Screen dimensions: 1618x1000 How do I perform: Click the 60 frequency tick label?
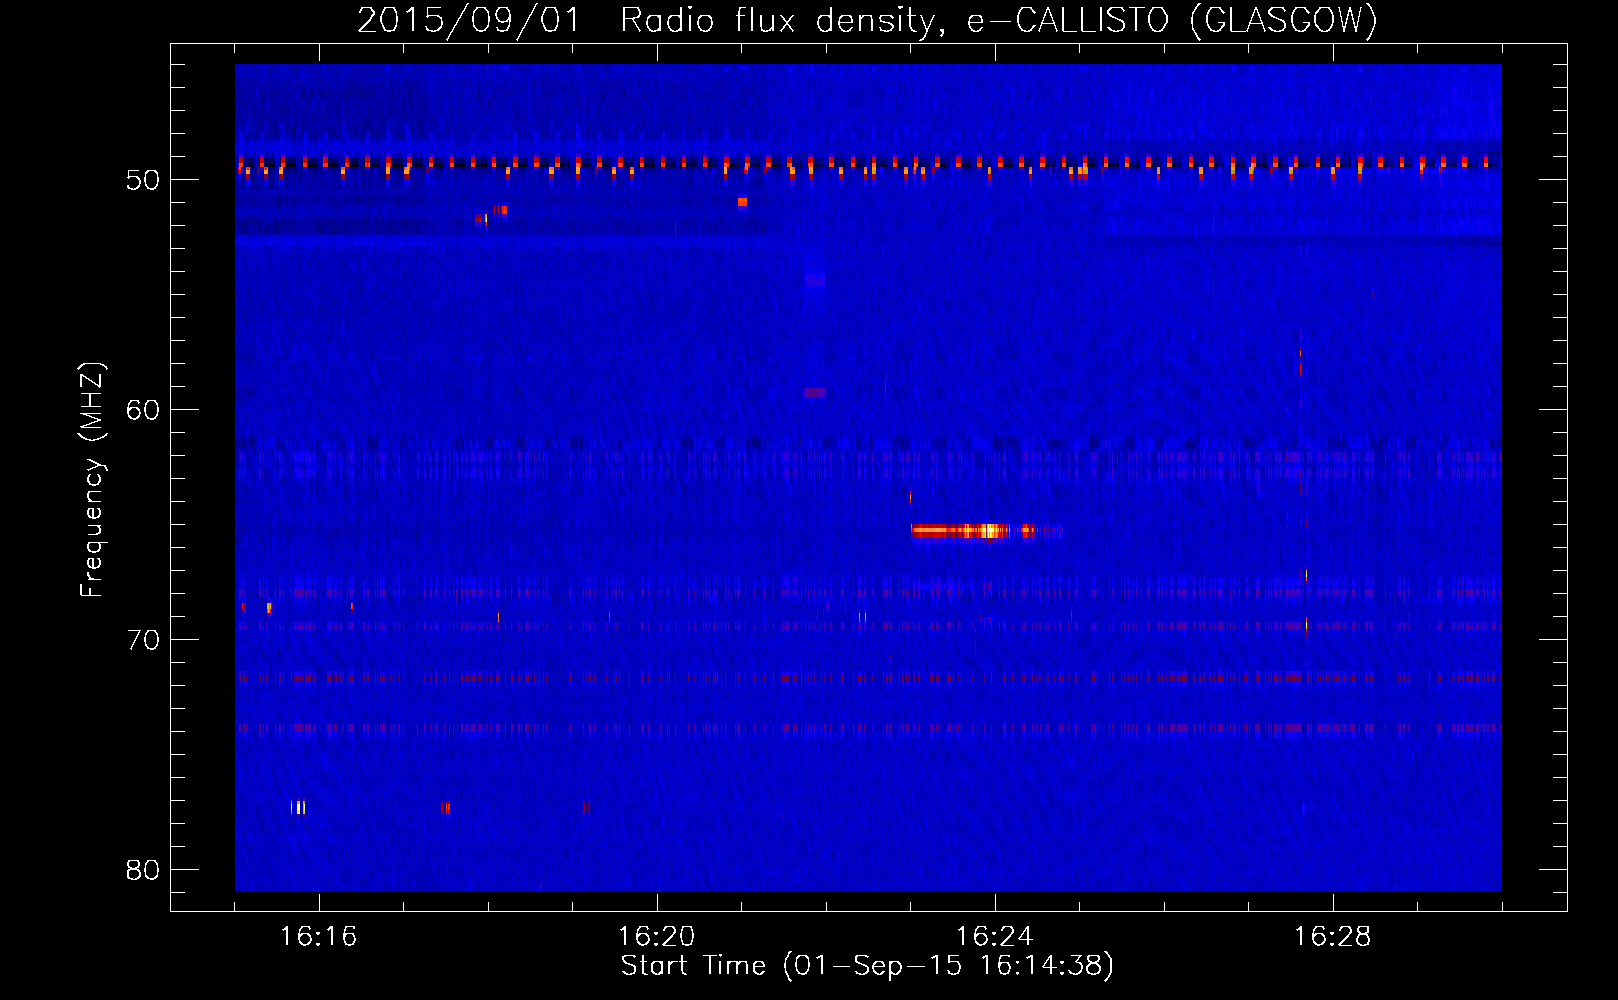(143, 410)
